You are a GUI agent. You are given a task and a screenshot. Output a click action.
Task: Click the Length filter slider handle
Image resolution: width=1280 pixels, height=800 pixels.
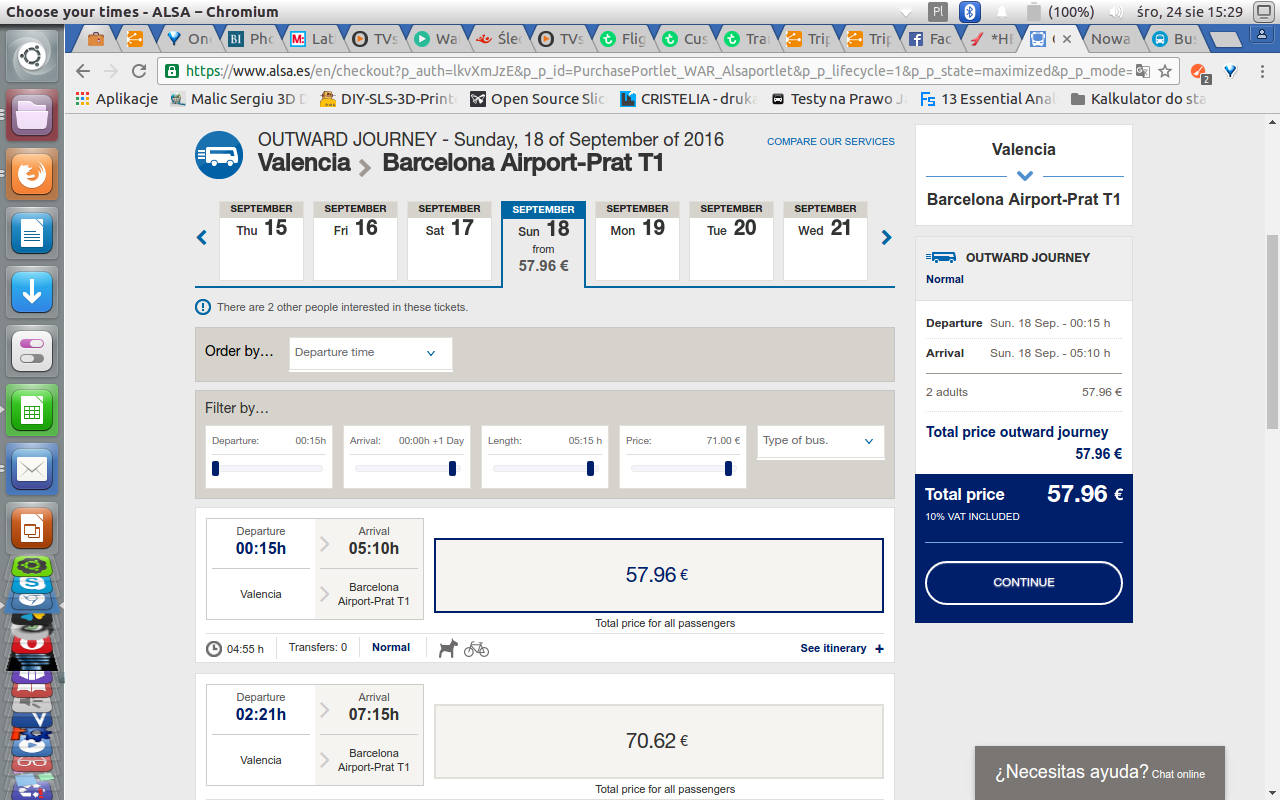[590, 468]
